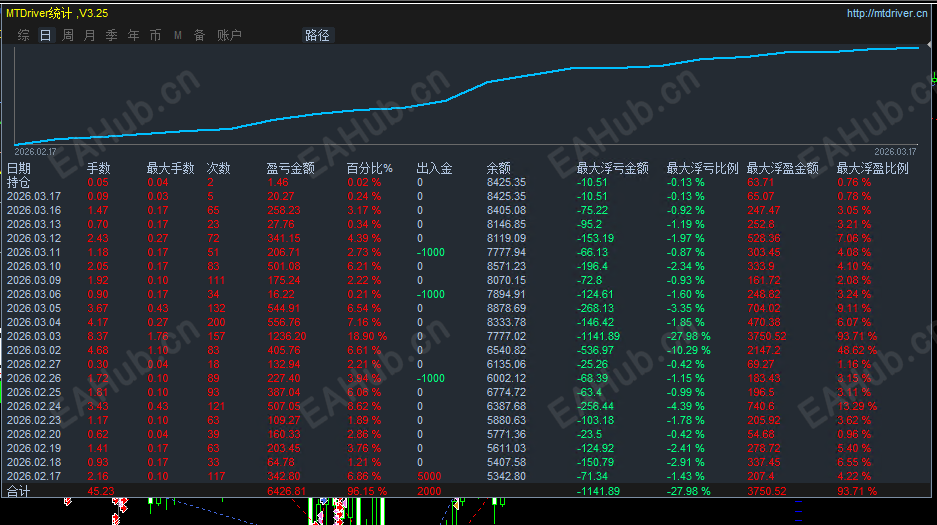937x525 pixels.
Task: Click the 手数 column header
Action: pos(99,168)
